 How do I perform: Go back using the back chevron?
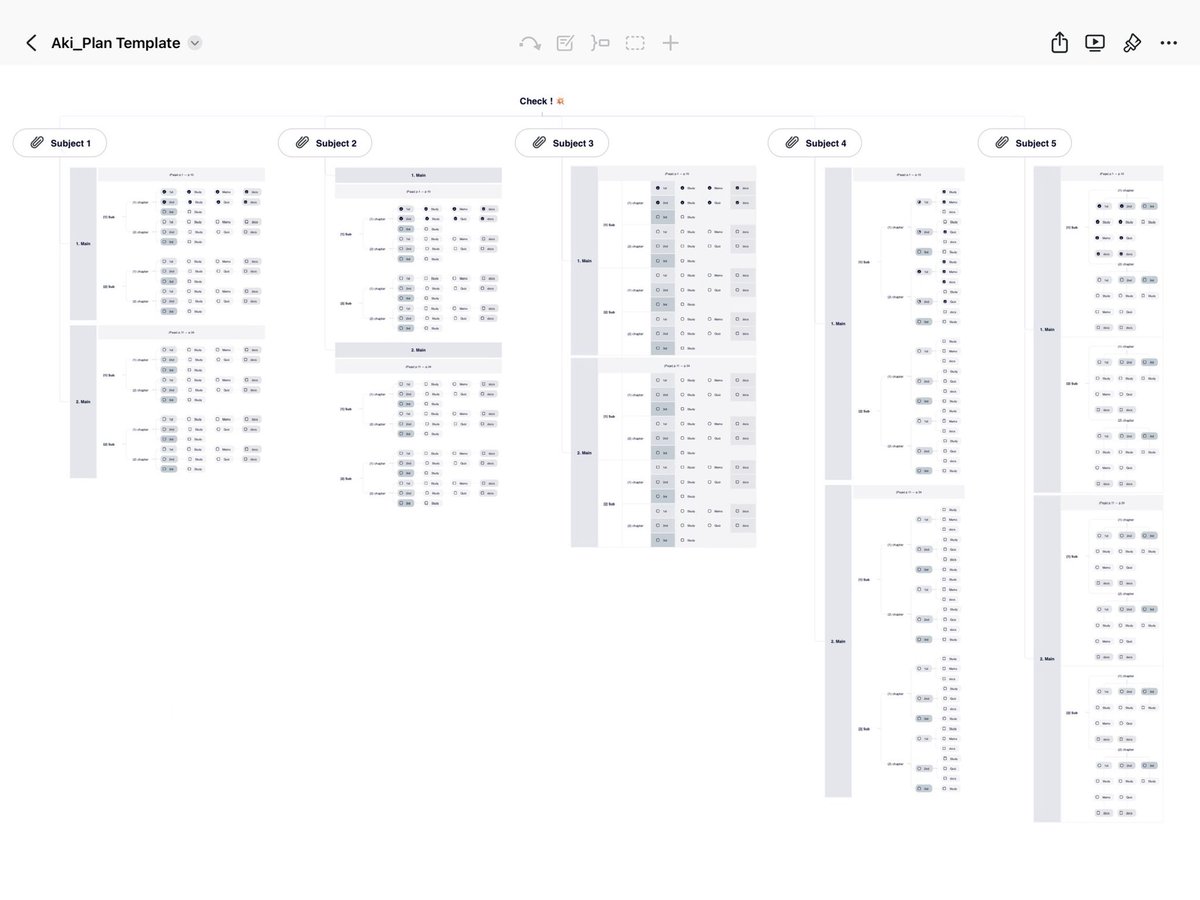[x=31, y=43]
